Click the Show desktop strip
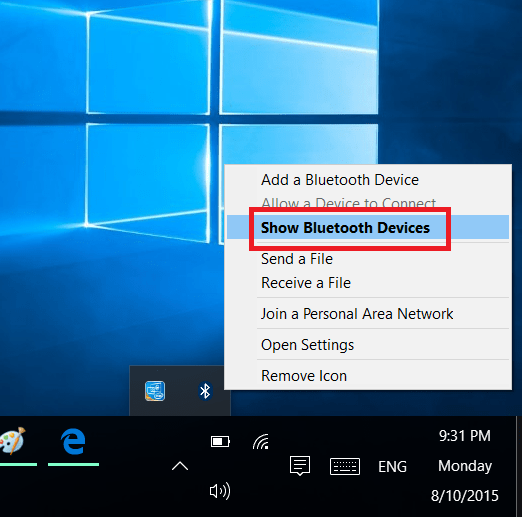The width and height of the screenshot is (522, 517). pyautogui.click(x=519, y=466)
